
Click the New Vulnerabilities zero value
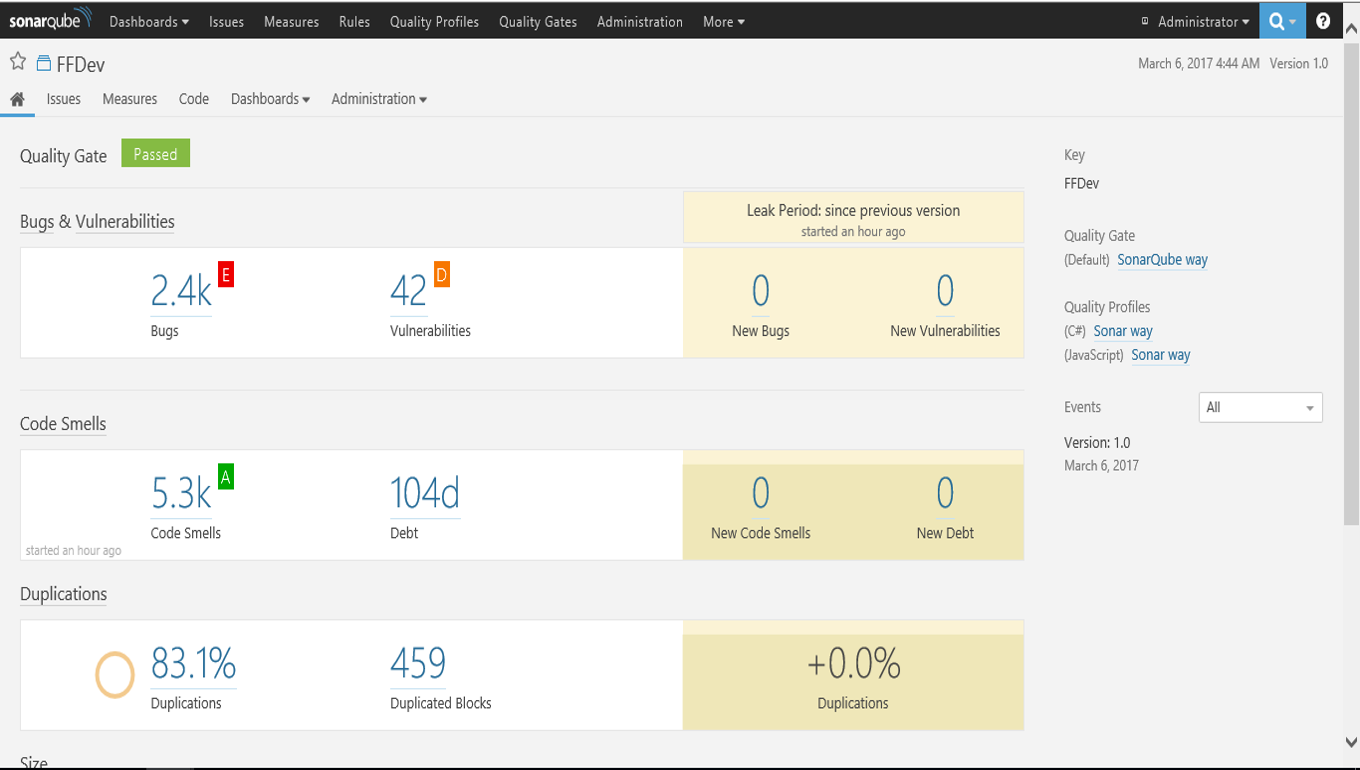[945, 291]
